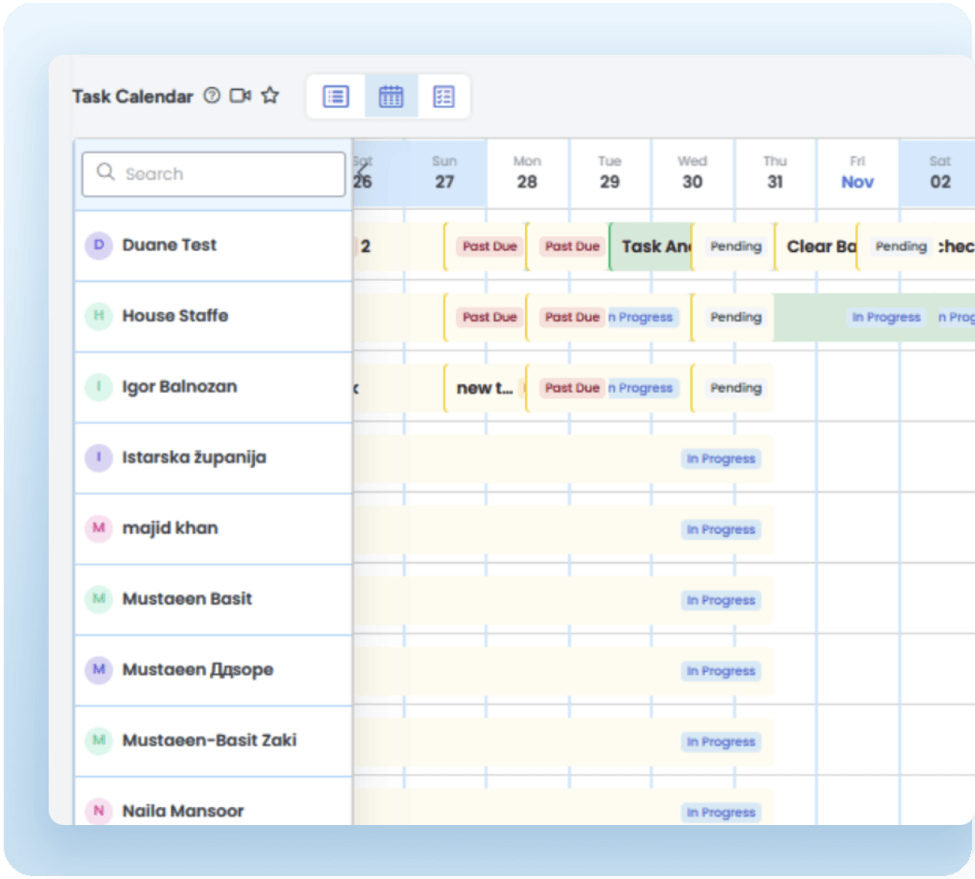Switch to the list view
975x879 pixels.
click(336, 96)
